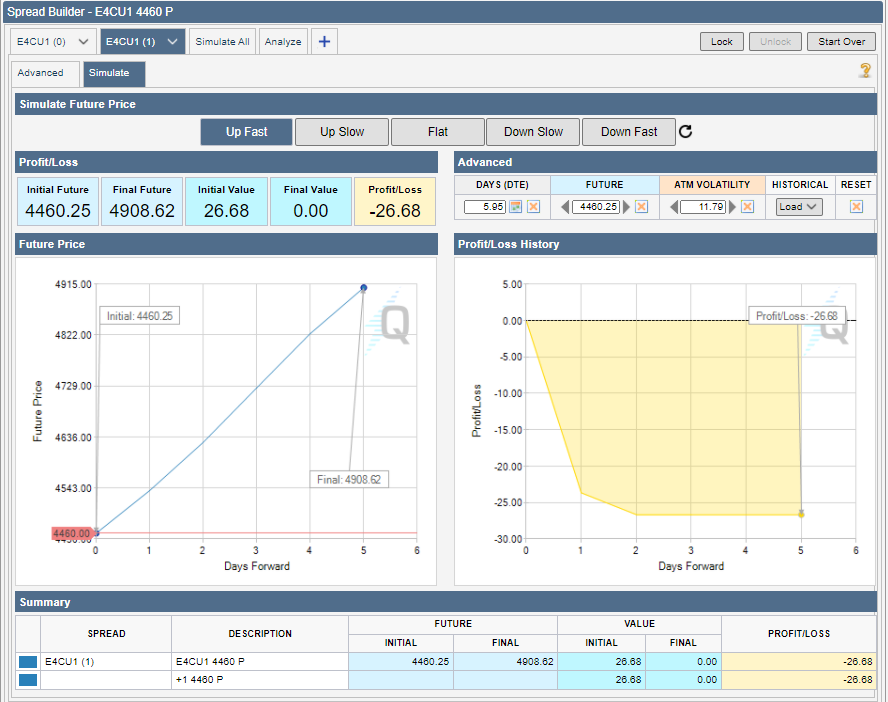Screen dimensions: 888x702
Task: Increase Future price with right arrow
Action: pyautogui.click(x=627, y=207)
